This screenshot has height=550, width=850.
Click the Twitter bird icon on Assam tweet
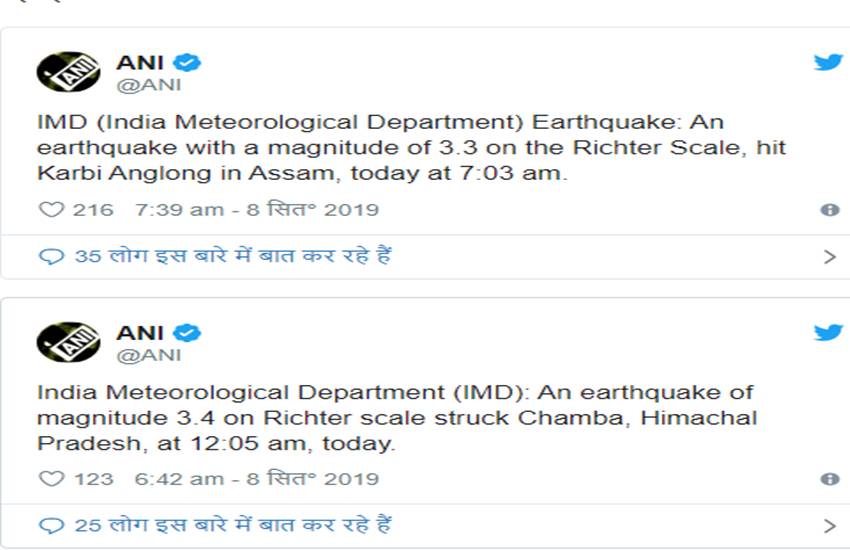click(x=828, y=63)
